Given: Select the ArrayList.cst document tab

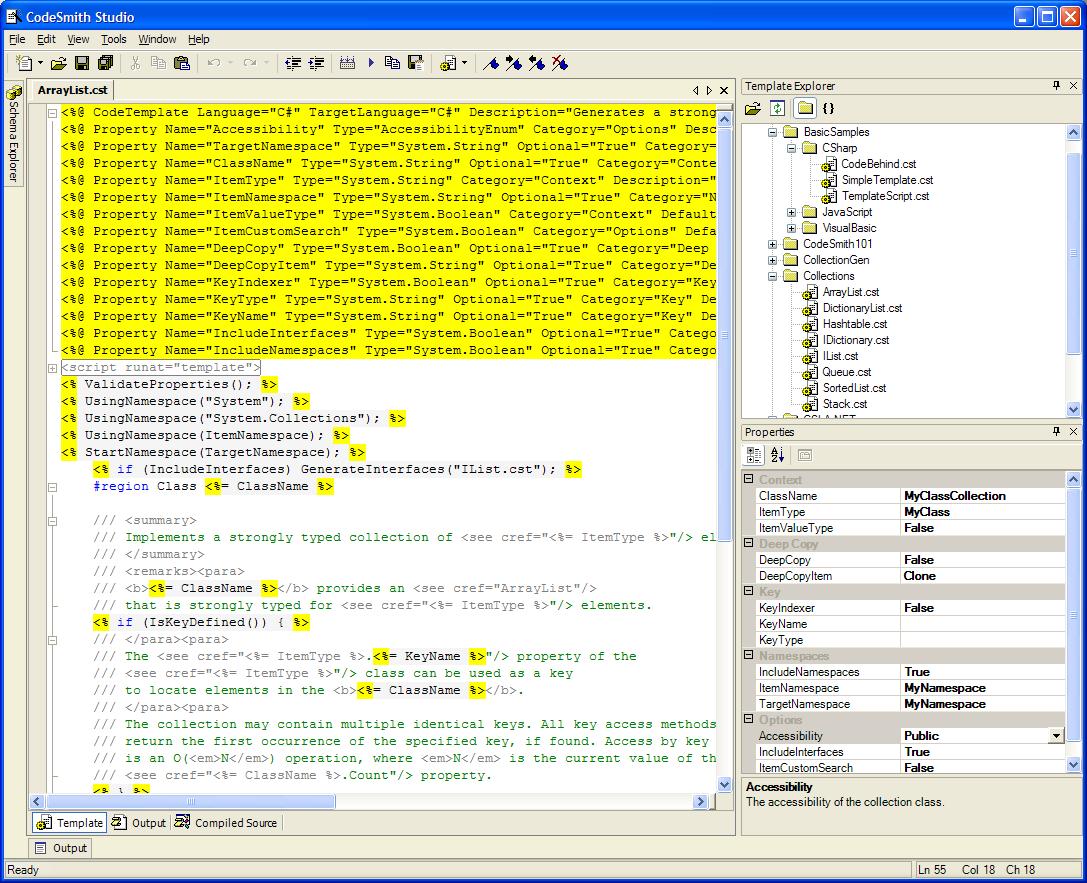Looking at the screenshot, I should click(x=72, y=90).
